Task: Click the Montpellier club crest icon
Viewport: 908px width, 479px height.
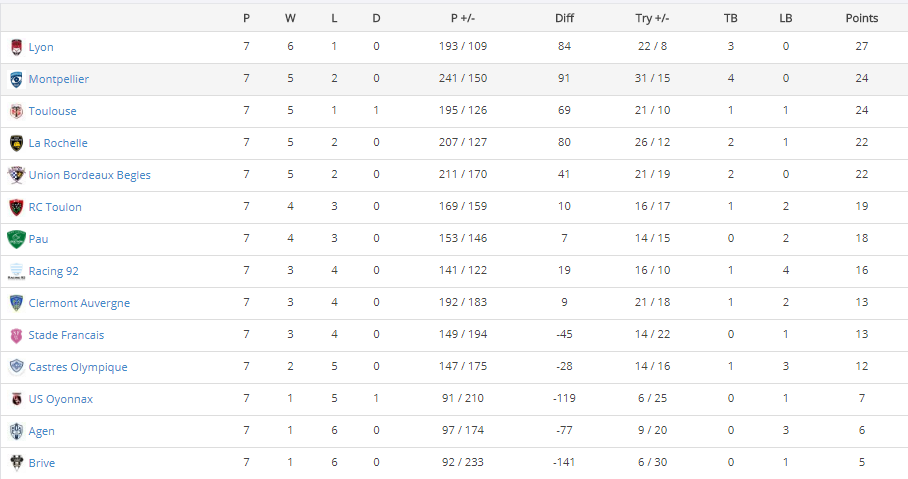Action: (16, 79)
